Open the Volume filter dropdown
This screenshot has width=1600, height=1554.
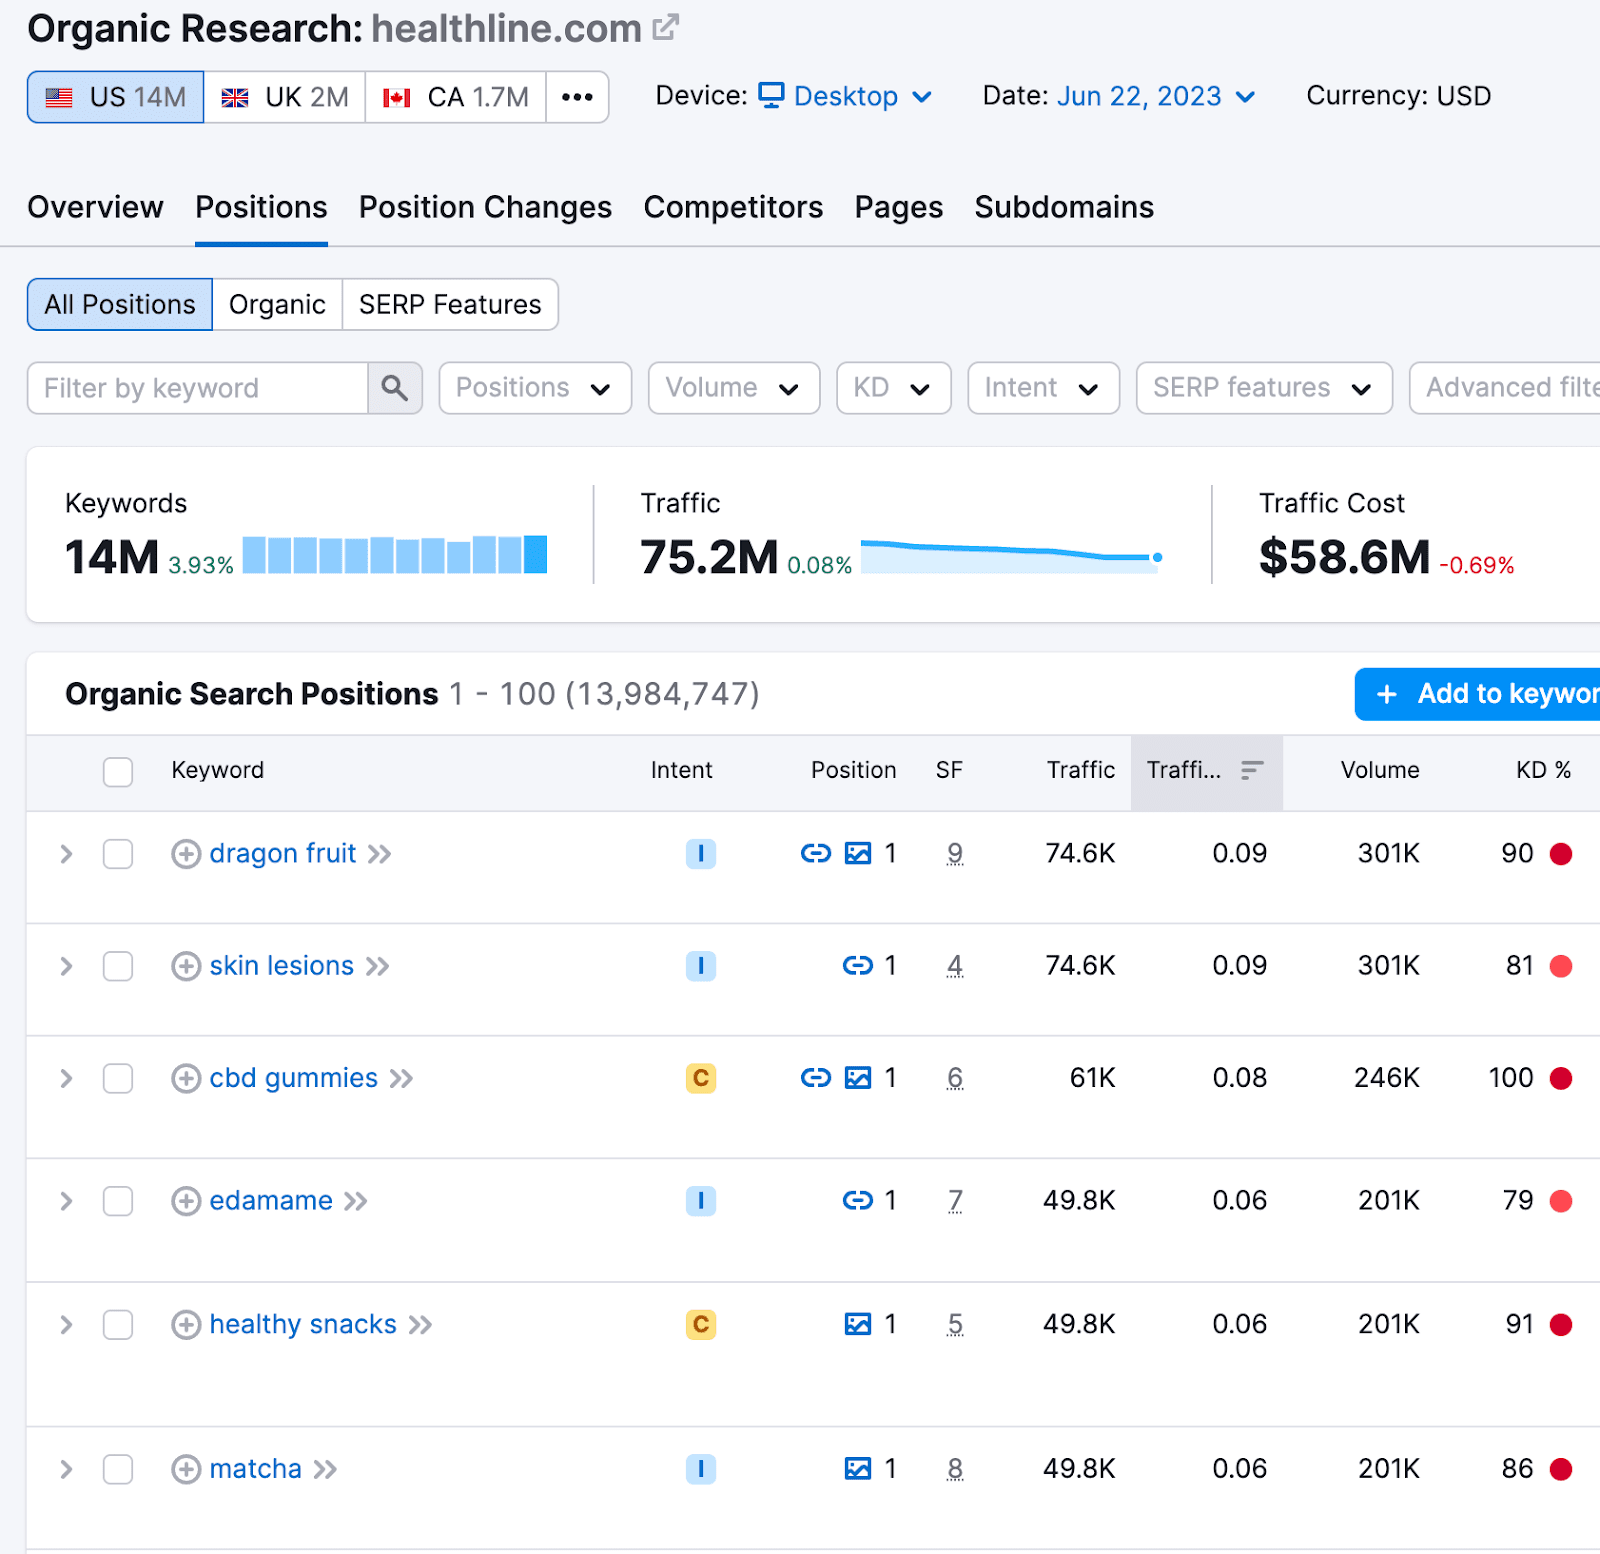(733, 388)
